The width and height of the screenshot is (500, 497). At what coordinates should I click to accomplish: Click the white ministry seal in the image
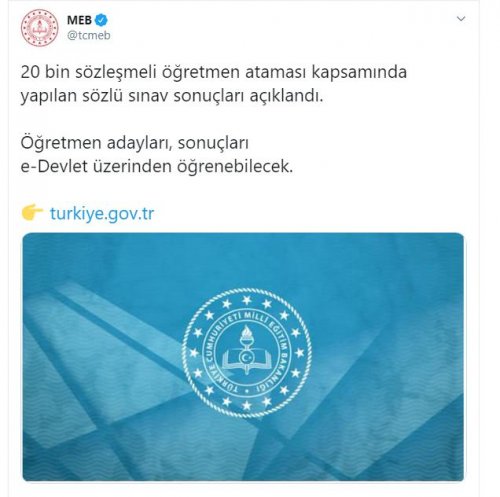(247, 353)
